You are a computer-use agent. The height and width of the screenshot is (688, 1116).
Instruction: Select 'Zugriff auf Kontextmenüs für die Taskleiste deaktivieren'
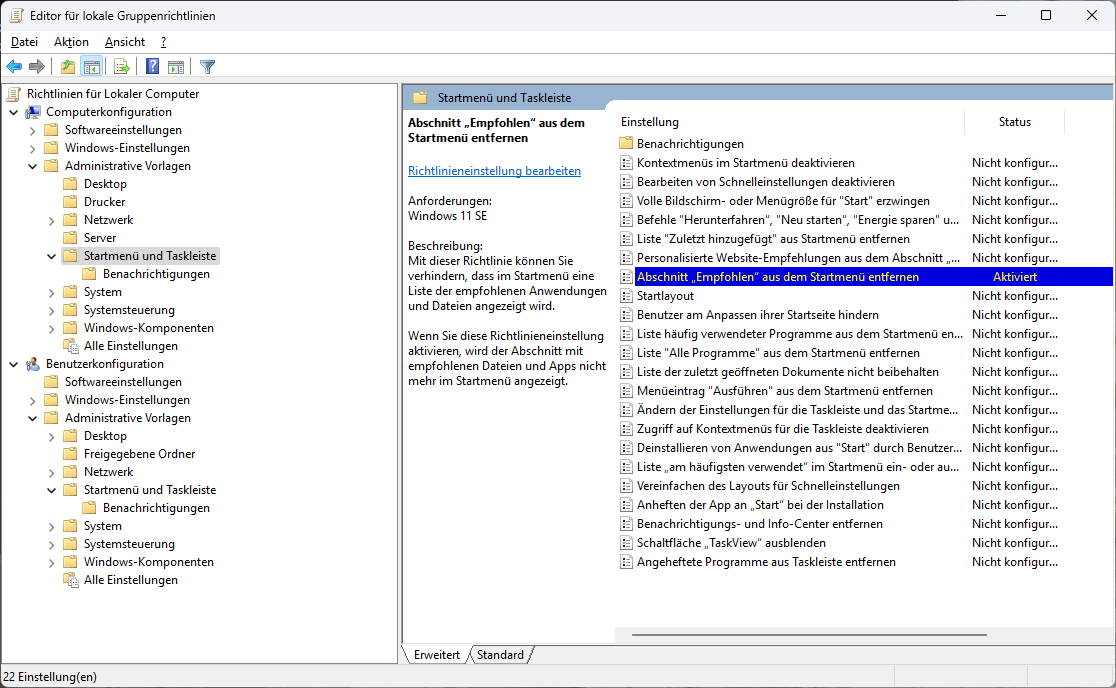point(782,429)
